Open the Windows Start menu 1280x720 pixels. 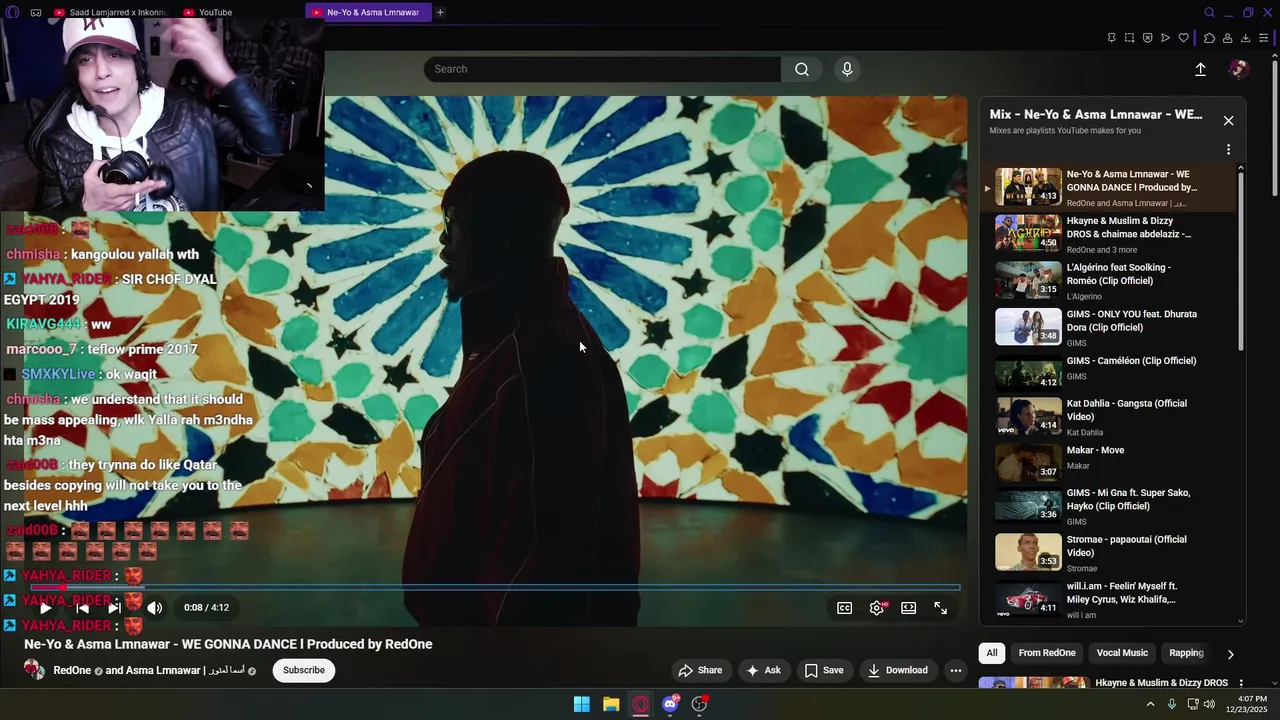coord(581,704)
